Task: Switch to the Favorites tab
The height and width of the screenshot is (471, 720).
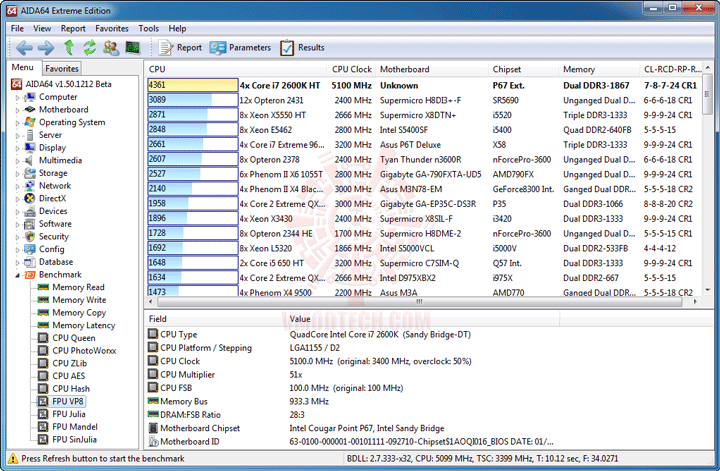Action: point(62,68)
